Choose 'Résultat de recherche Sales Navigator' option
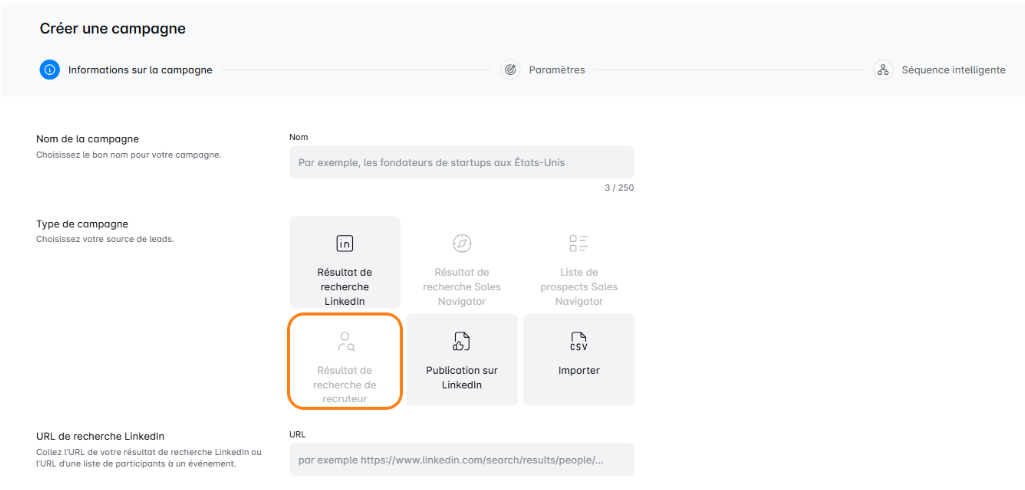The image size is (1025, 490). (x=461, y=286)
